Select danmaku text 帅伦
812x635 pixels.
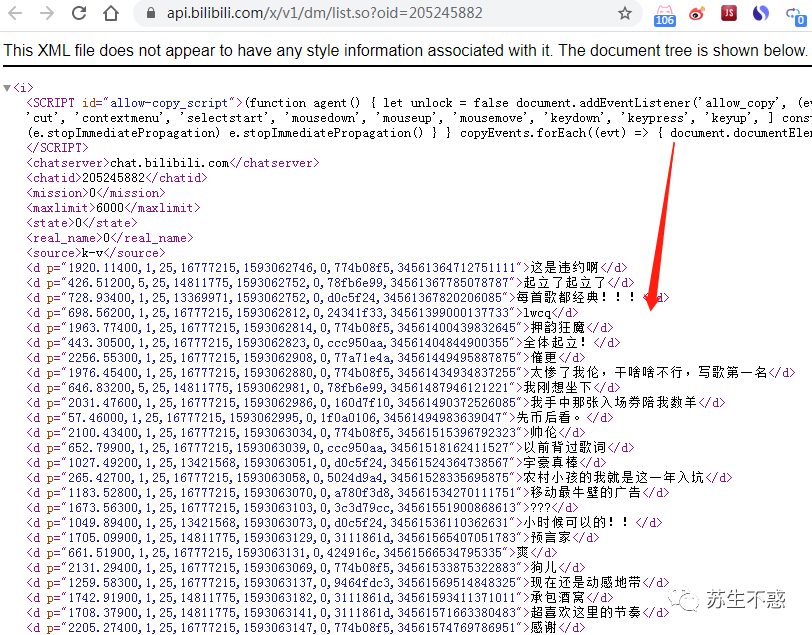click(x=544, y=432)
